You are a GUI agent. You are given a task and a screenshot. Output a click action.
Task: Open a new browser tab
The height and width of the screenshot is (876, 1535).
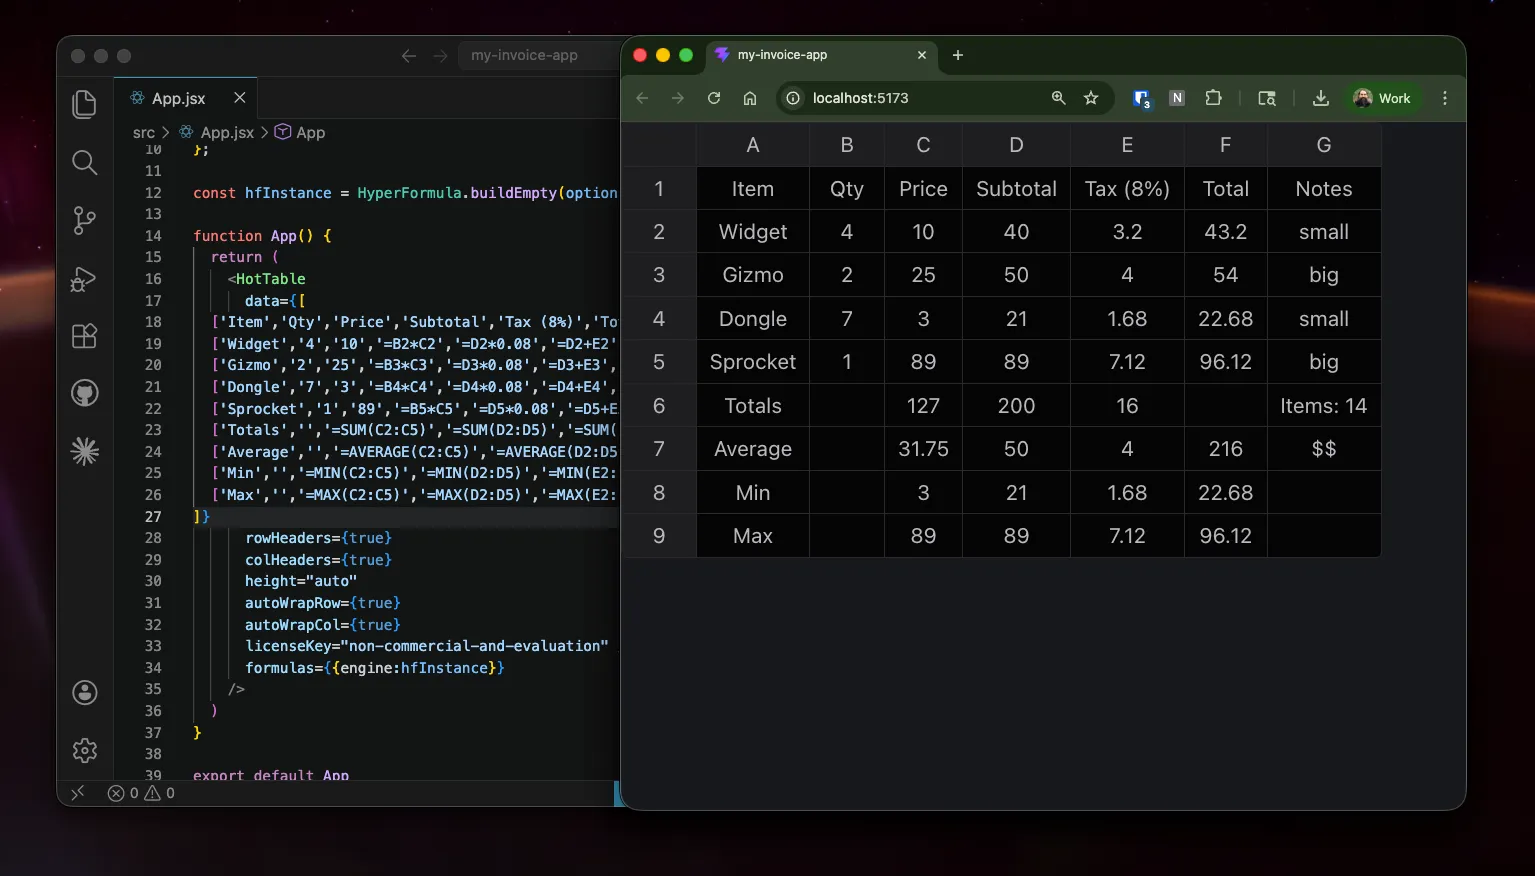pyautogui.click(x=957, y=55)
